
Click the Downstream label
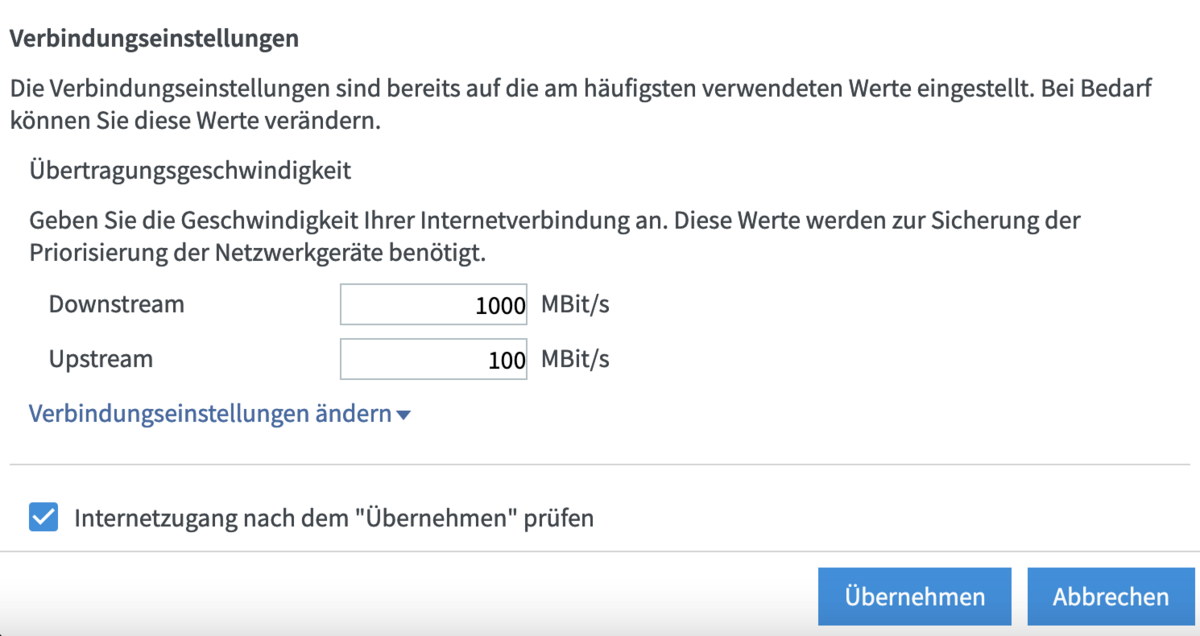pyautogui.click(x=116, y=305)
